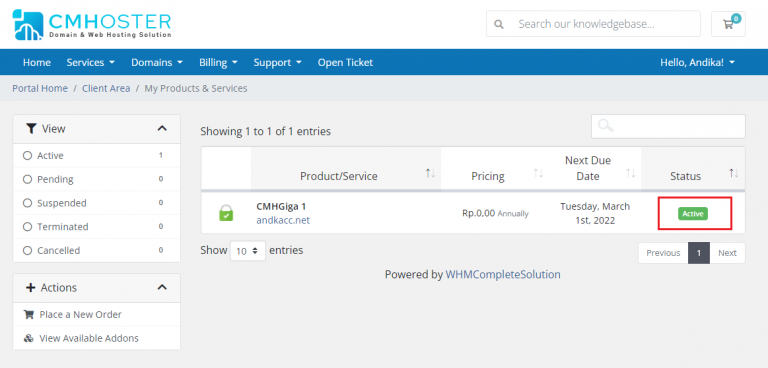Sort by Pricing column arrows

[x=538, y=173]
